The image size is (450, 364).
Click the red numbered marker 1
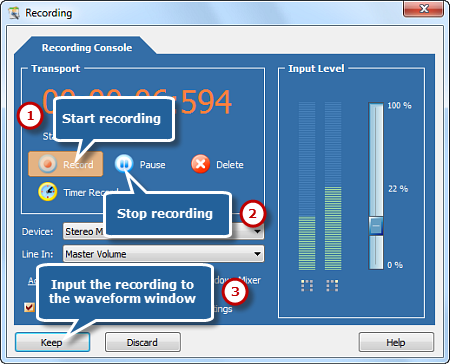30,116
